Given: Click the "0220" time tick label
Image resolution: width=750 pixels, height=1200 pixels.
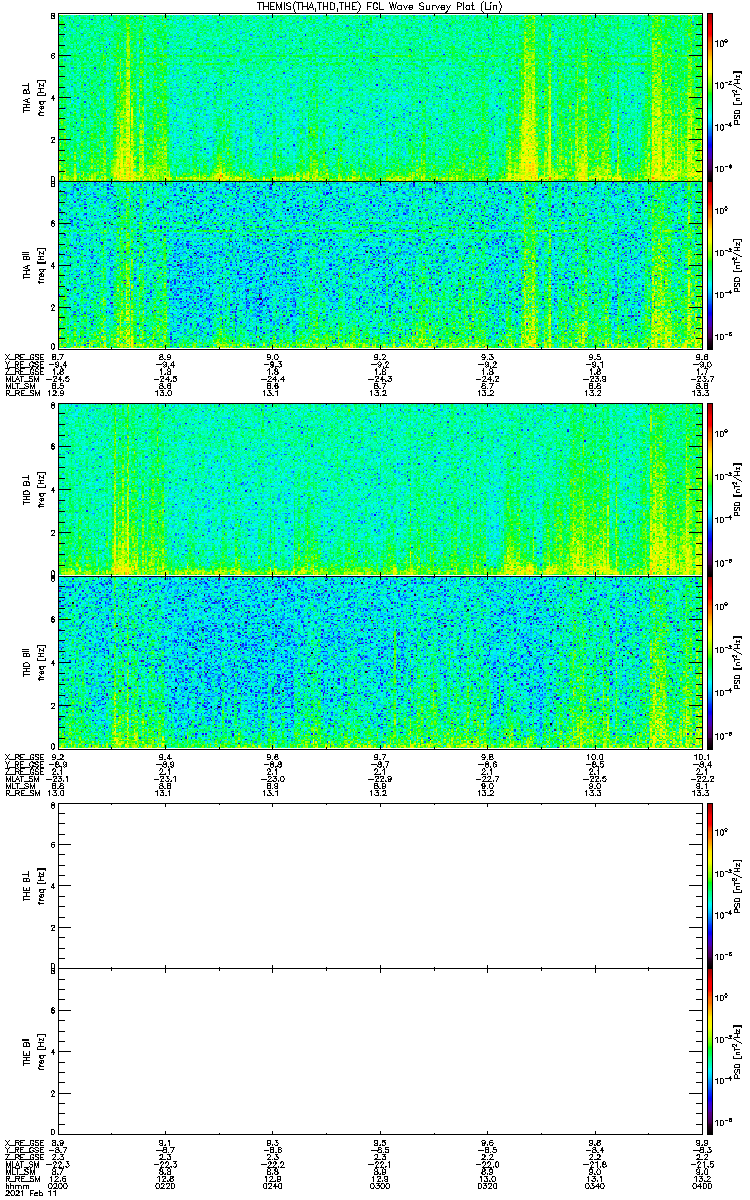Looking at the screenshot, I should coord(166,1185).
